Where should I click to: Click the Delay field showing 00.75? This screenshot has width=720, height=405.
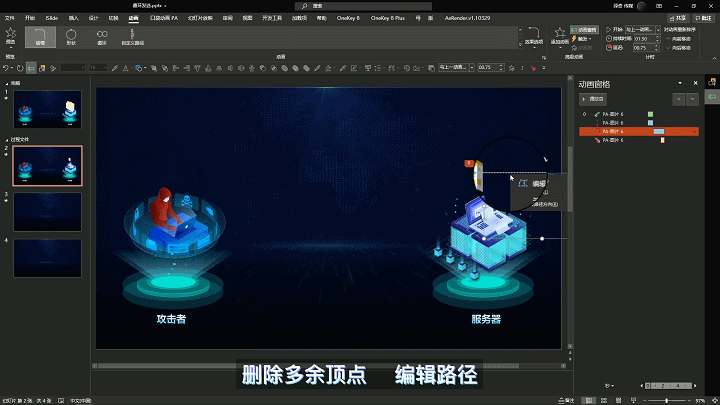(x=644, y=47)
